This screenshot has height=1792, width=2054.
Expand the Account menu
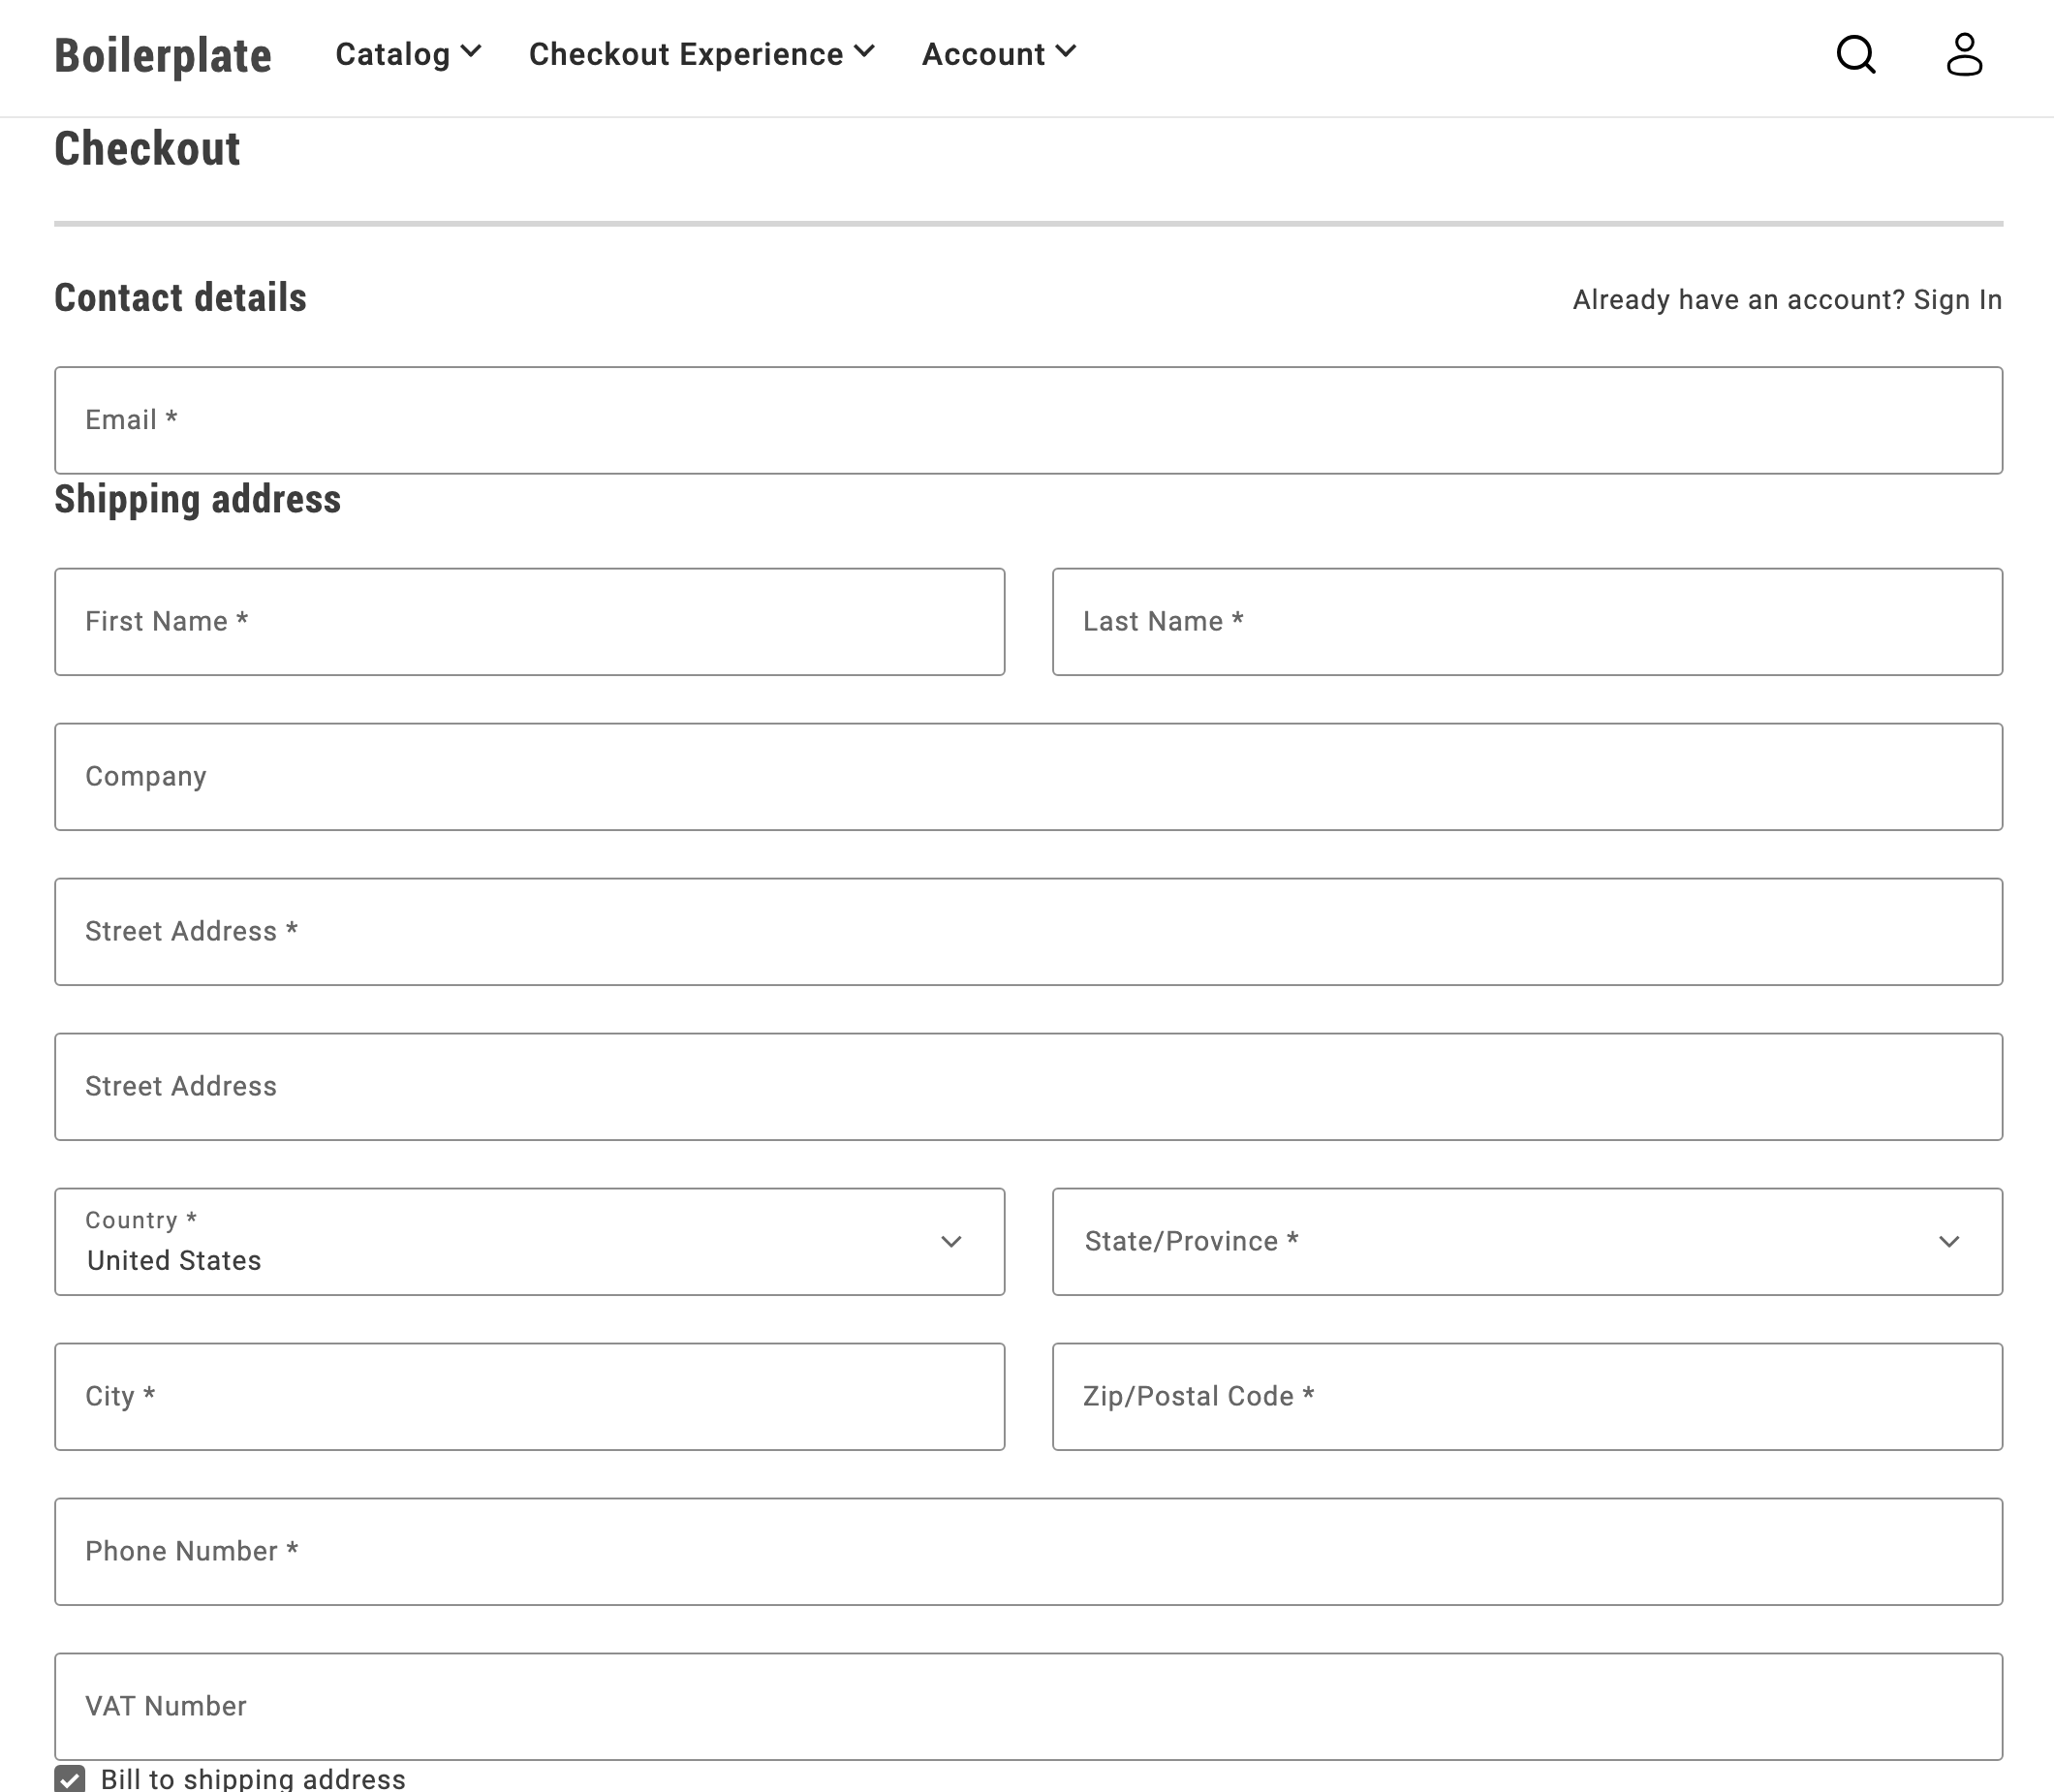tap(999, 54)
